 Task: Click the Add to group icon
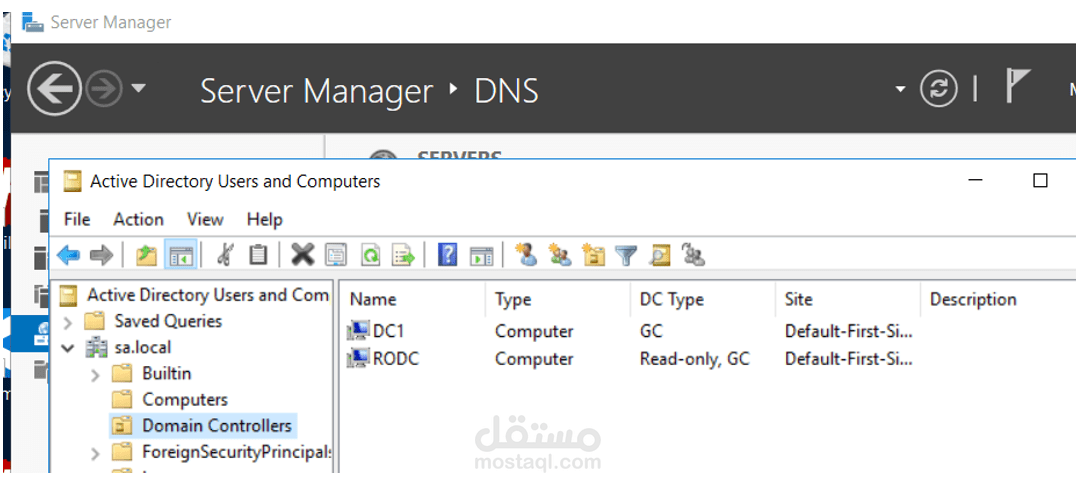694,255
